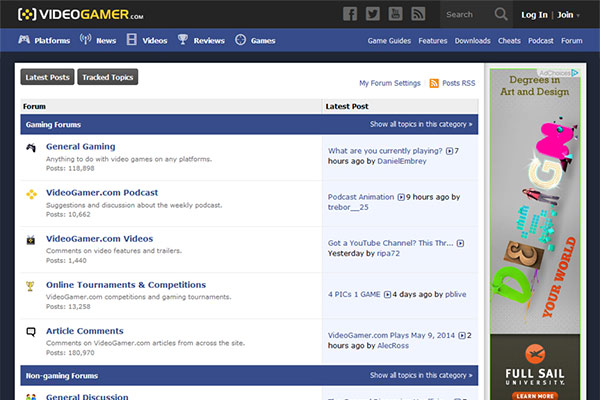
Task: Expand the Join dropdown arrow
Action: click(x=578, y=15)
